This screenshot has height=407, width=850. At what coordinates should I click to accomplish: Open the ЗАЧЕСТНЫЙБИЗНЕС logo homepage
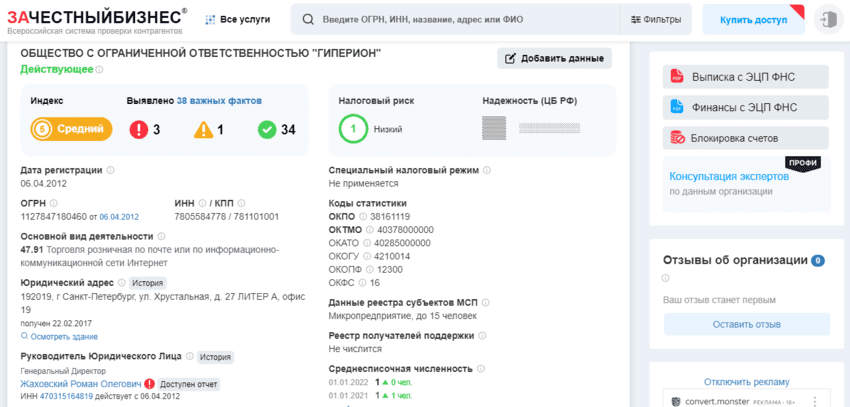pyautogui.click(x=96, y=20)
